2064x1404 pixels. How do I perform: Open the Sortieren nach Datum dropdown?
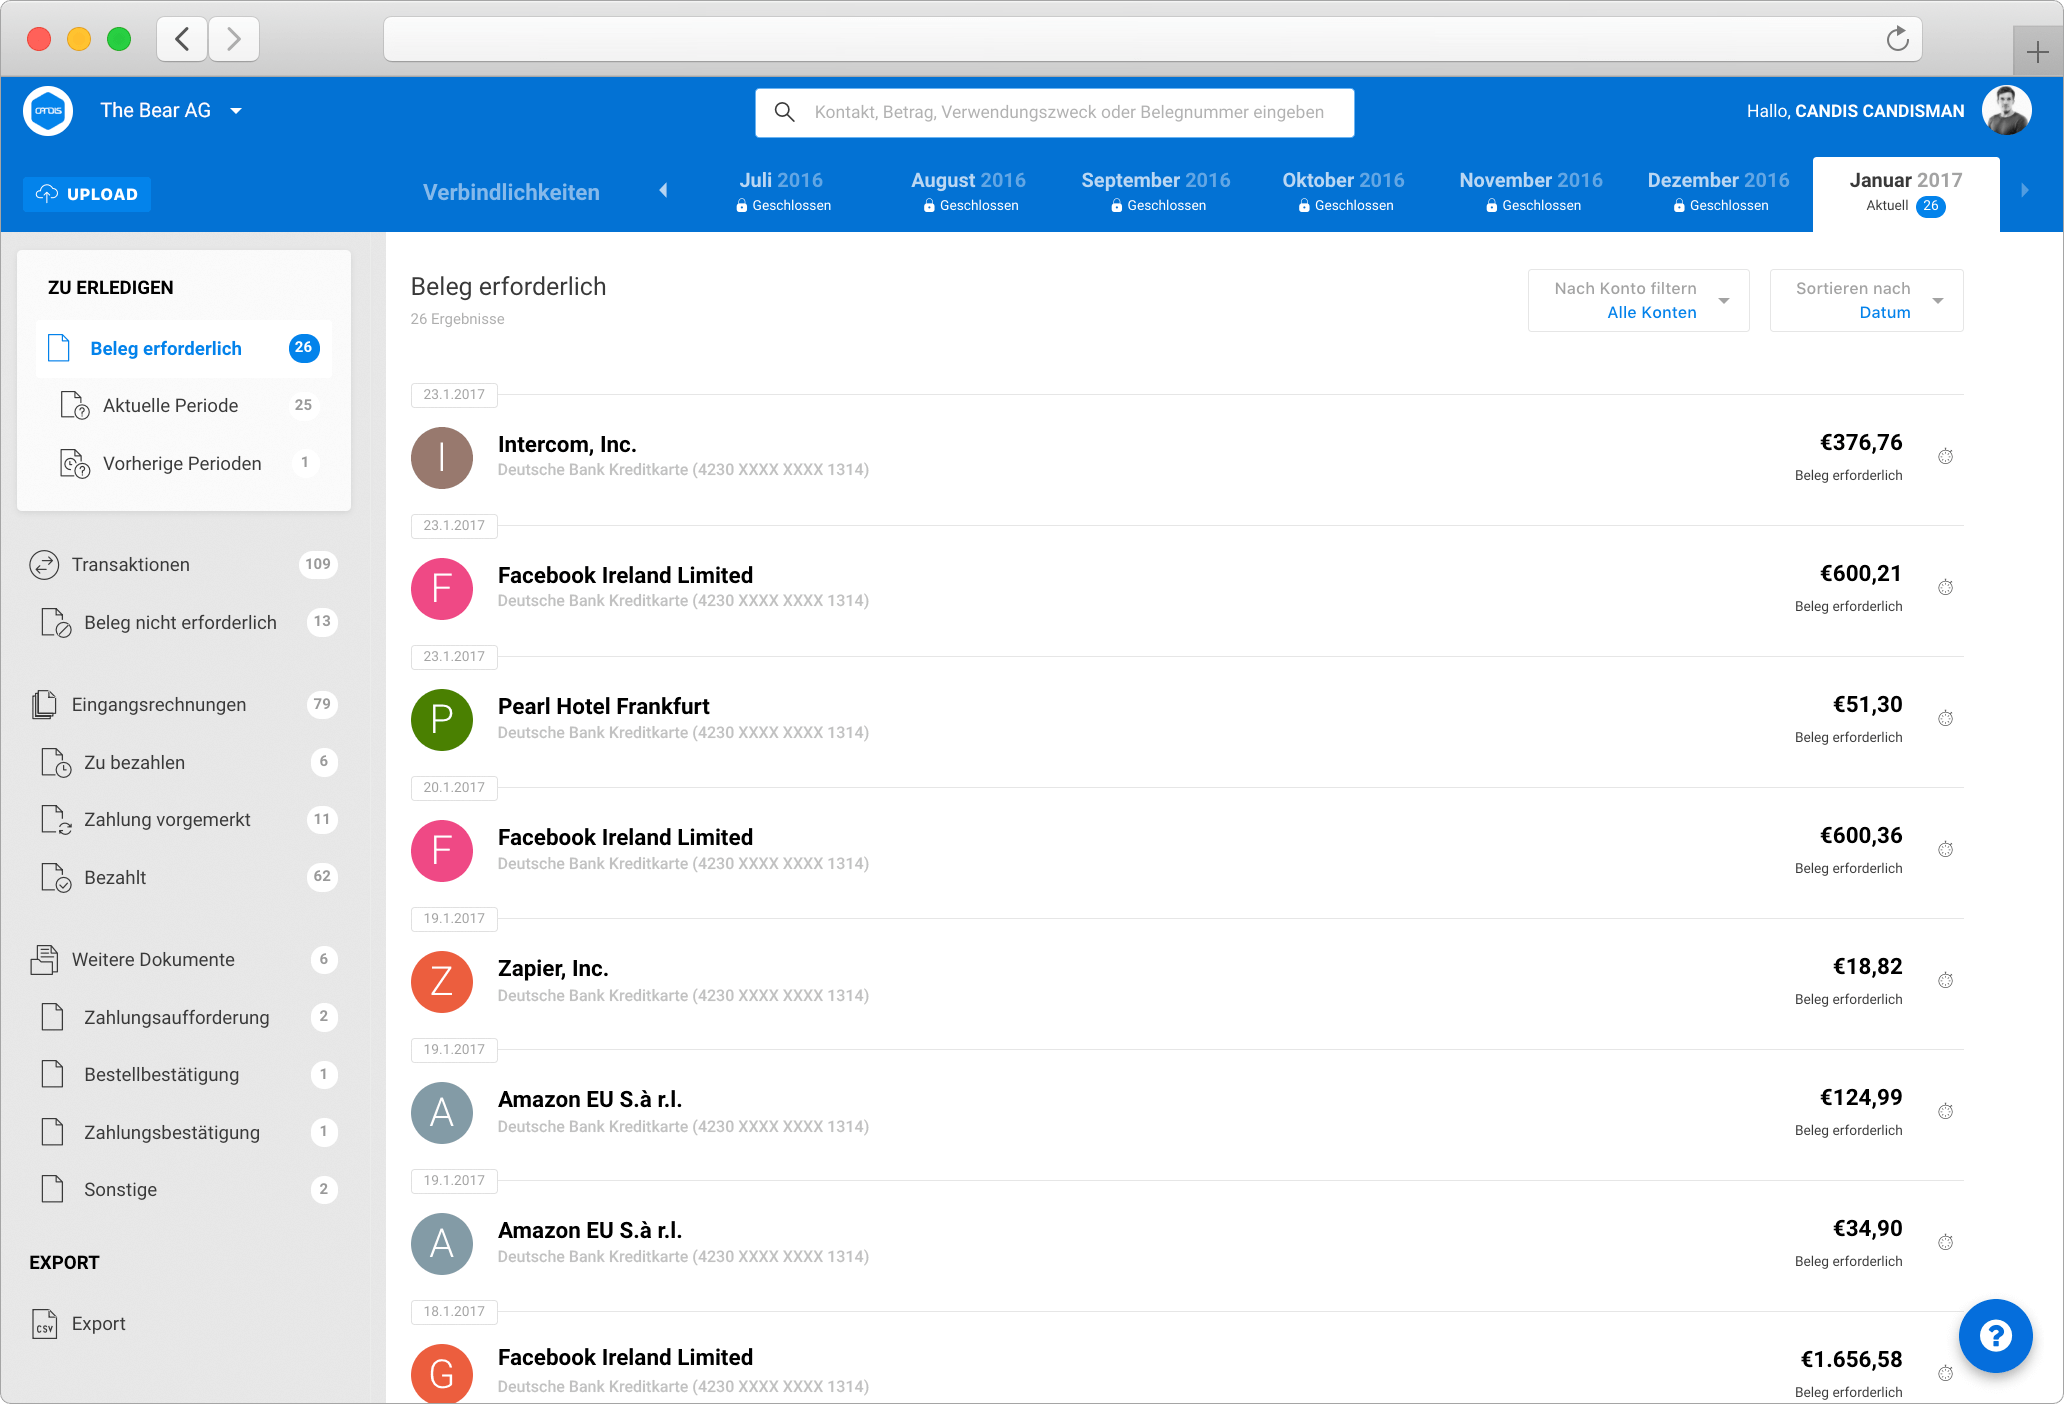click(1866, 300)
